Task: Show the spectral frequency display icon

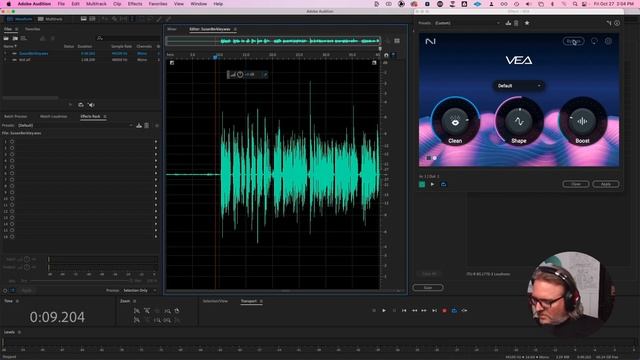Action: [x=93, y=19]
